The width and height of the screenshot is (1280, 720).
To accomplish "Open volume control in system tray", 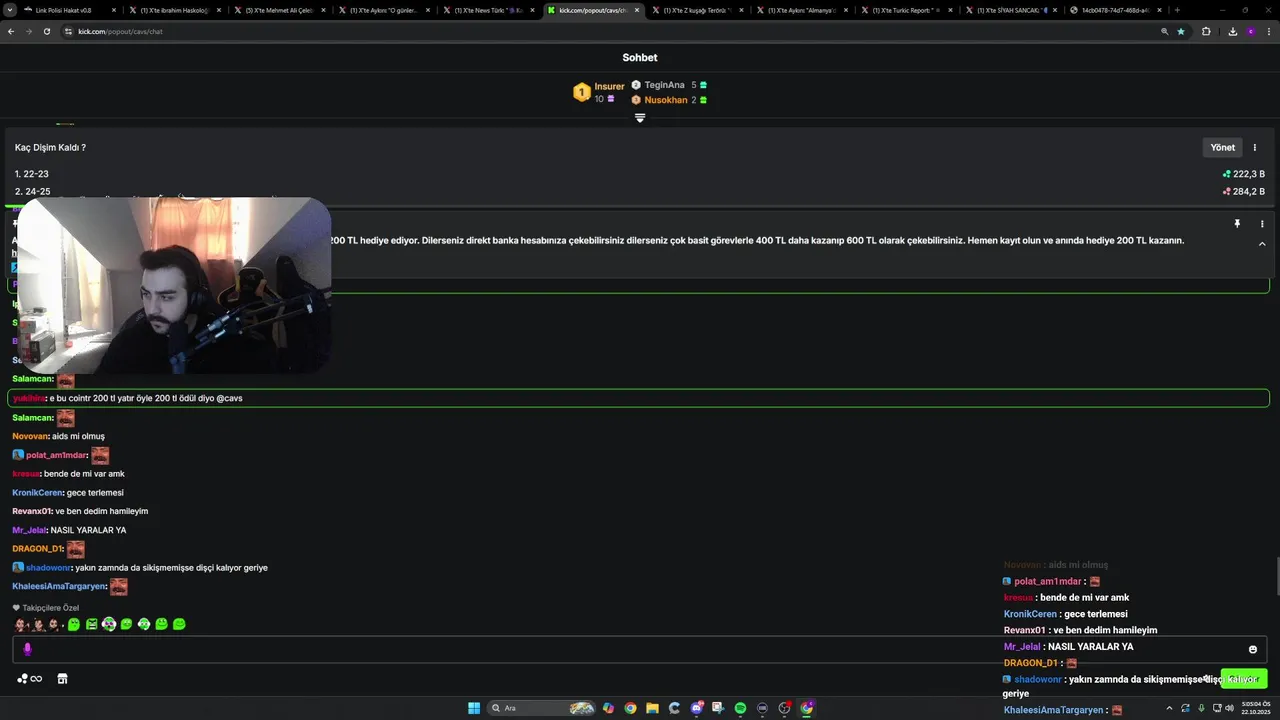I will point(1229,708).
